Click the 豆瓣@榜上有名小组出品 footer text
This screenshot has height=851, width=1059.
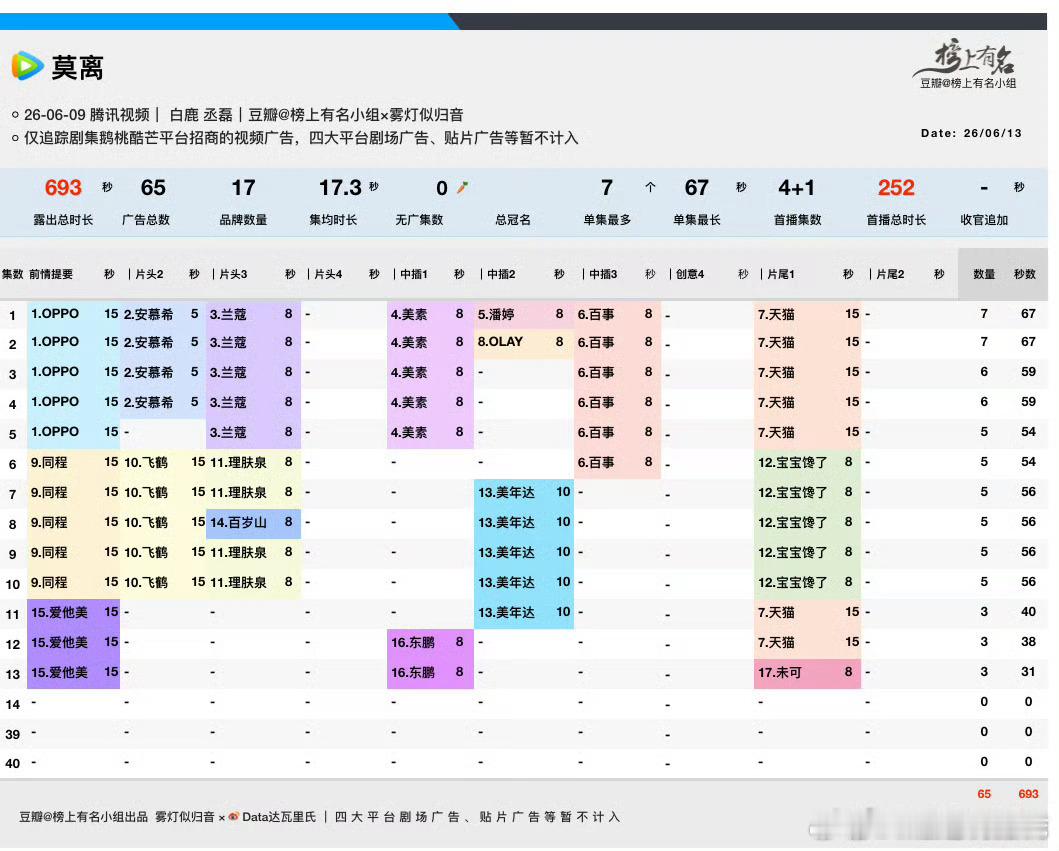tap(83, 817)
